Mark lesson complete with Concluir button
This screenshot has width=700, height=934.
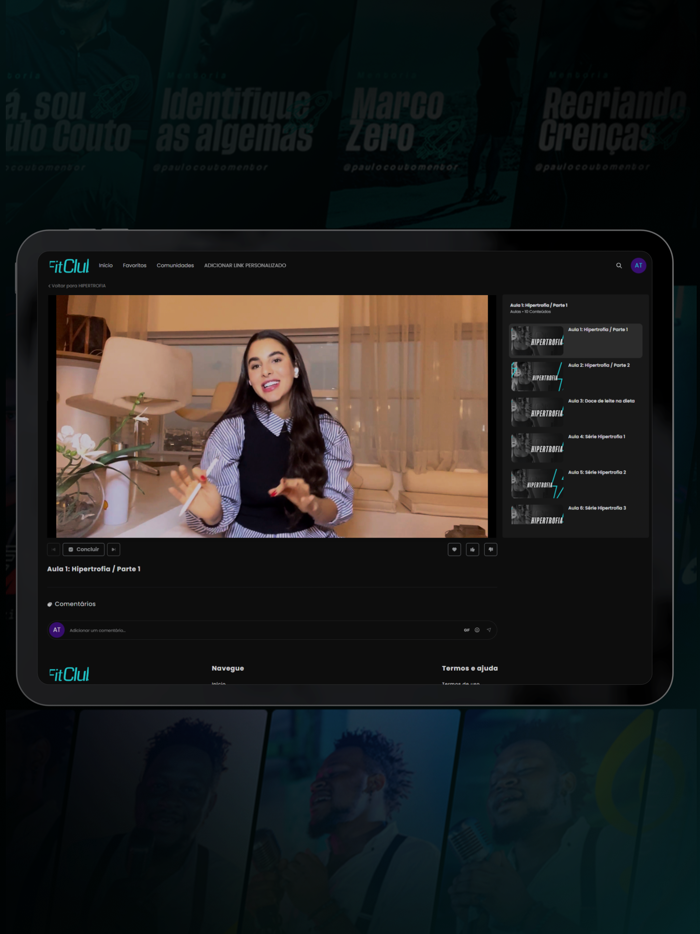pyautogui.click(x=83, y=549)
